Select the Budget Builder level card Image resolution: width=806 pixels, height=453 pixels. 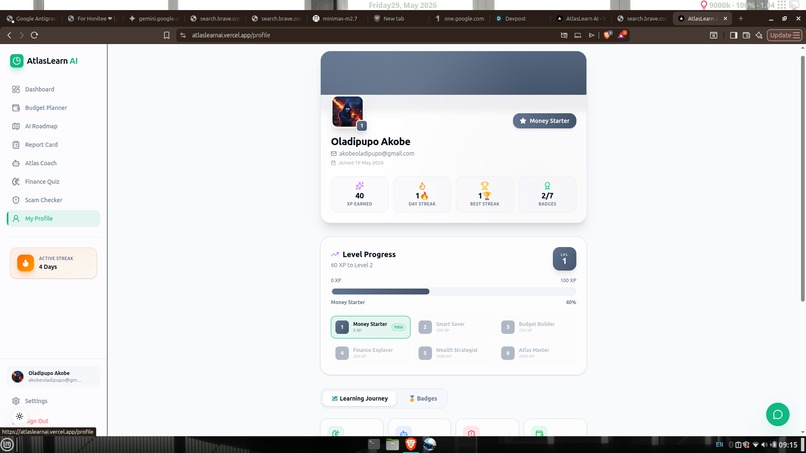[537, 327]
